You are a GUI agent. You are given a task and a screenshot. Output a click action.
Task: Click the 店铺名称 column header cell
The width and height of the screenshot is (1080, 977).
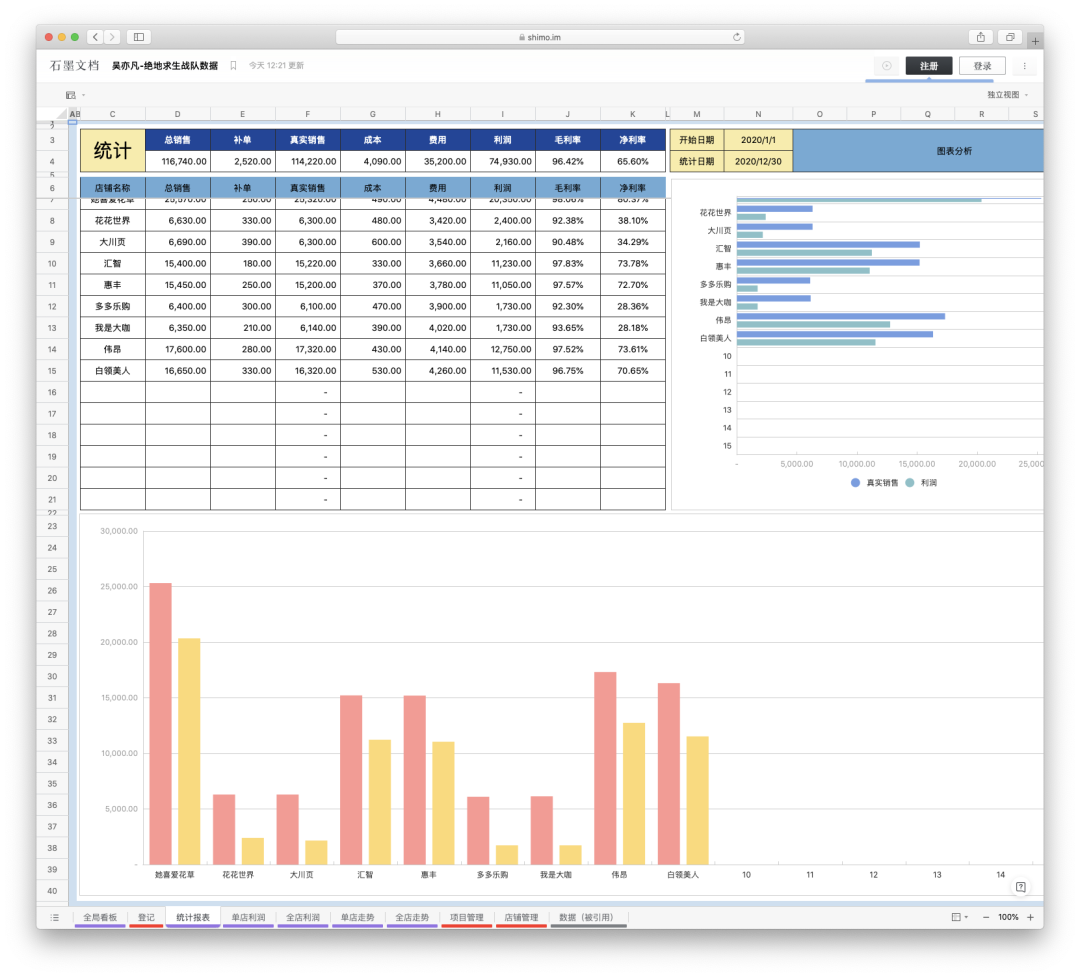[113, 187]
